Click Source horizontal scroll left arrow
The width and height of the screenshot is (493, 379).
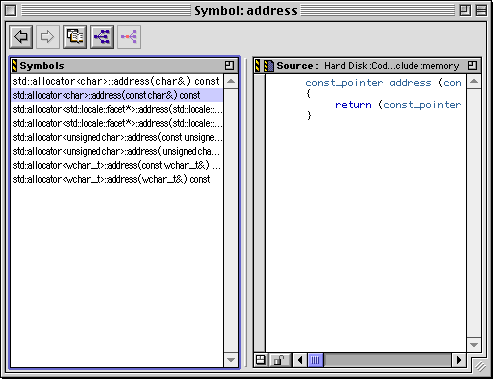[x=300, y=360]
